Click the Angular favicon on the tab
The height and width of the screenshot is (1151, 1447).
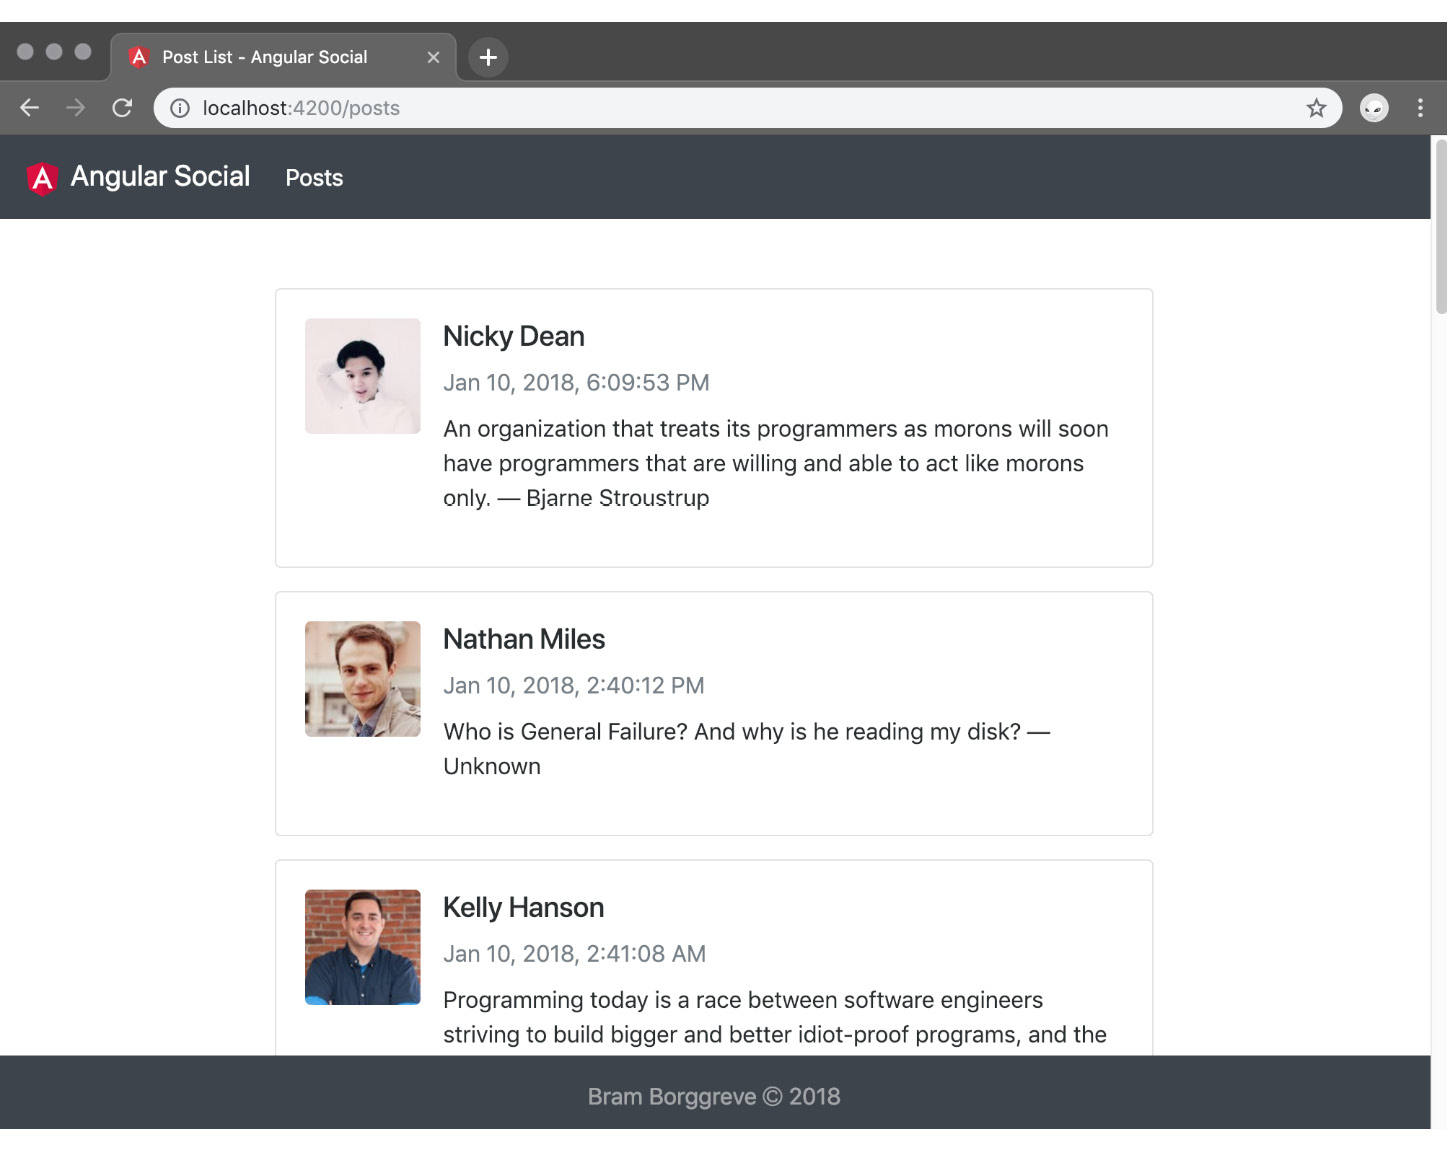[139, 57]
